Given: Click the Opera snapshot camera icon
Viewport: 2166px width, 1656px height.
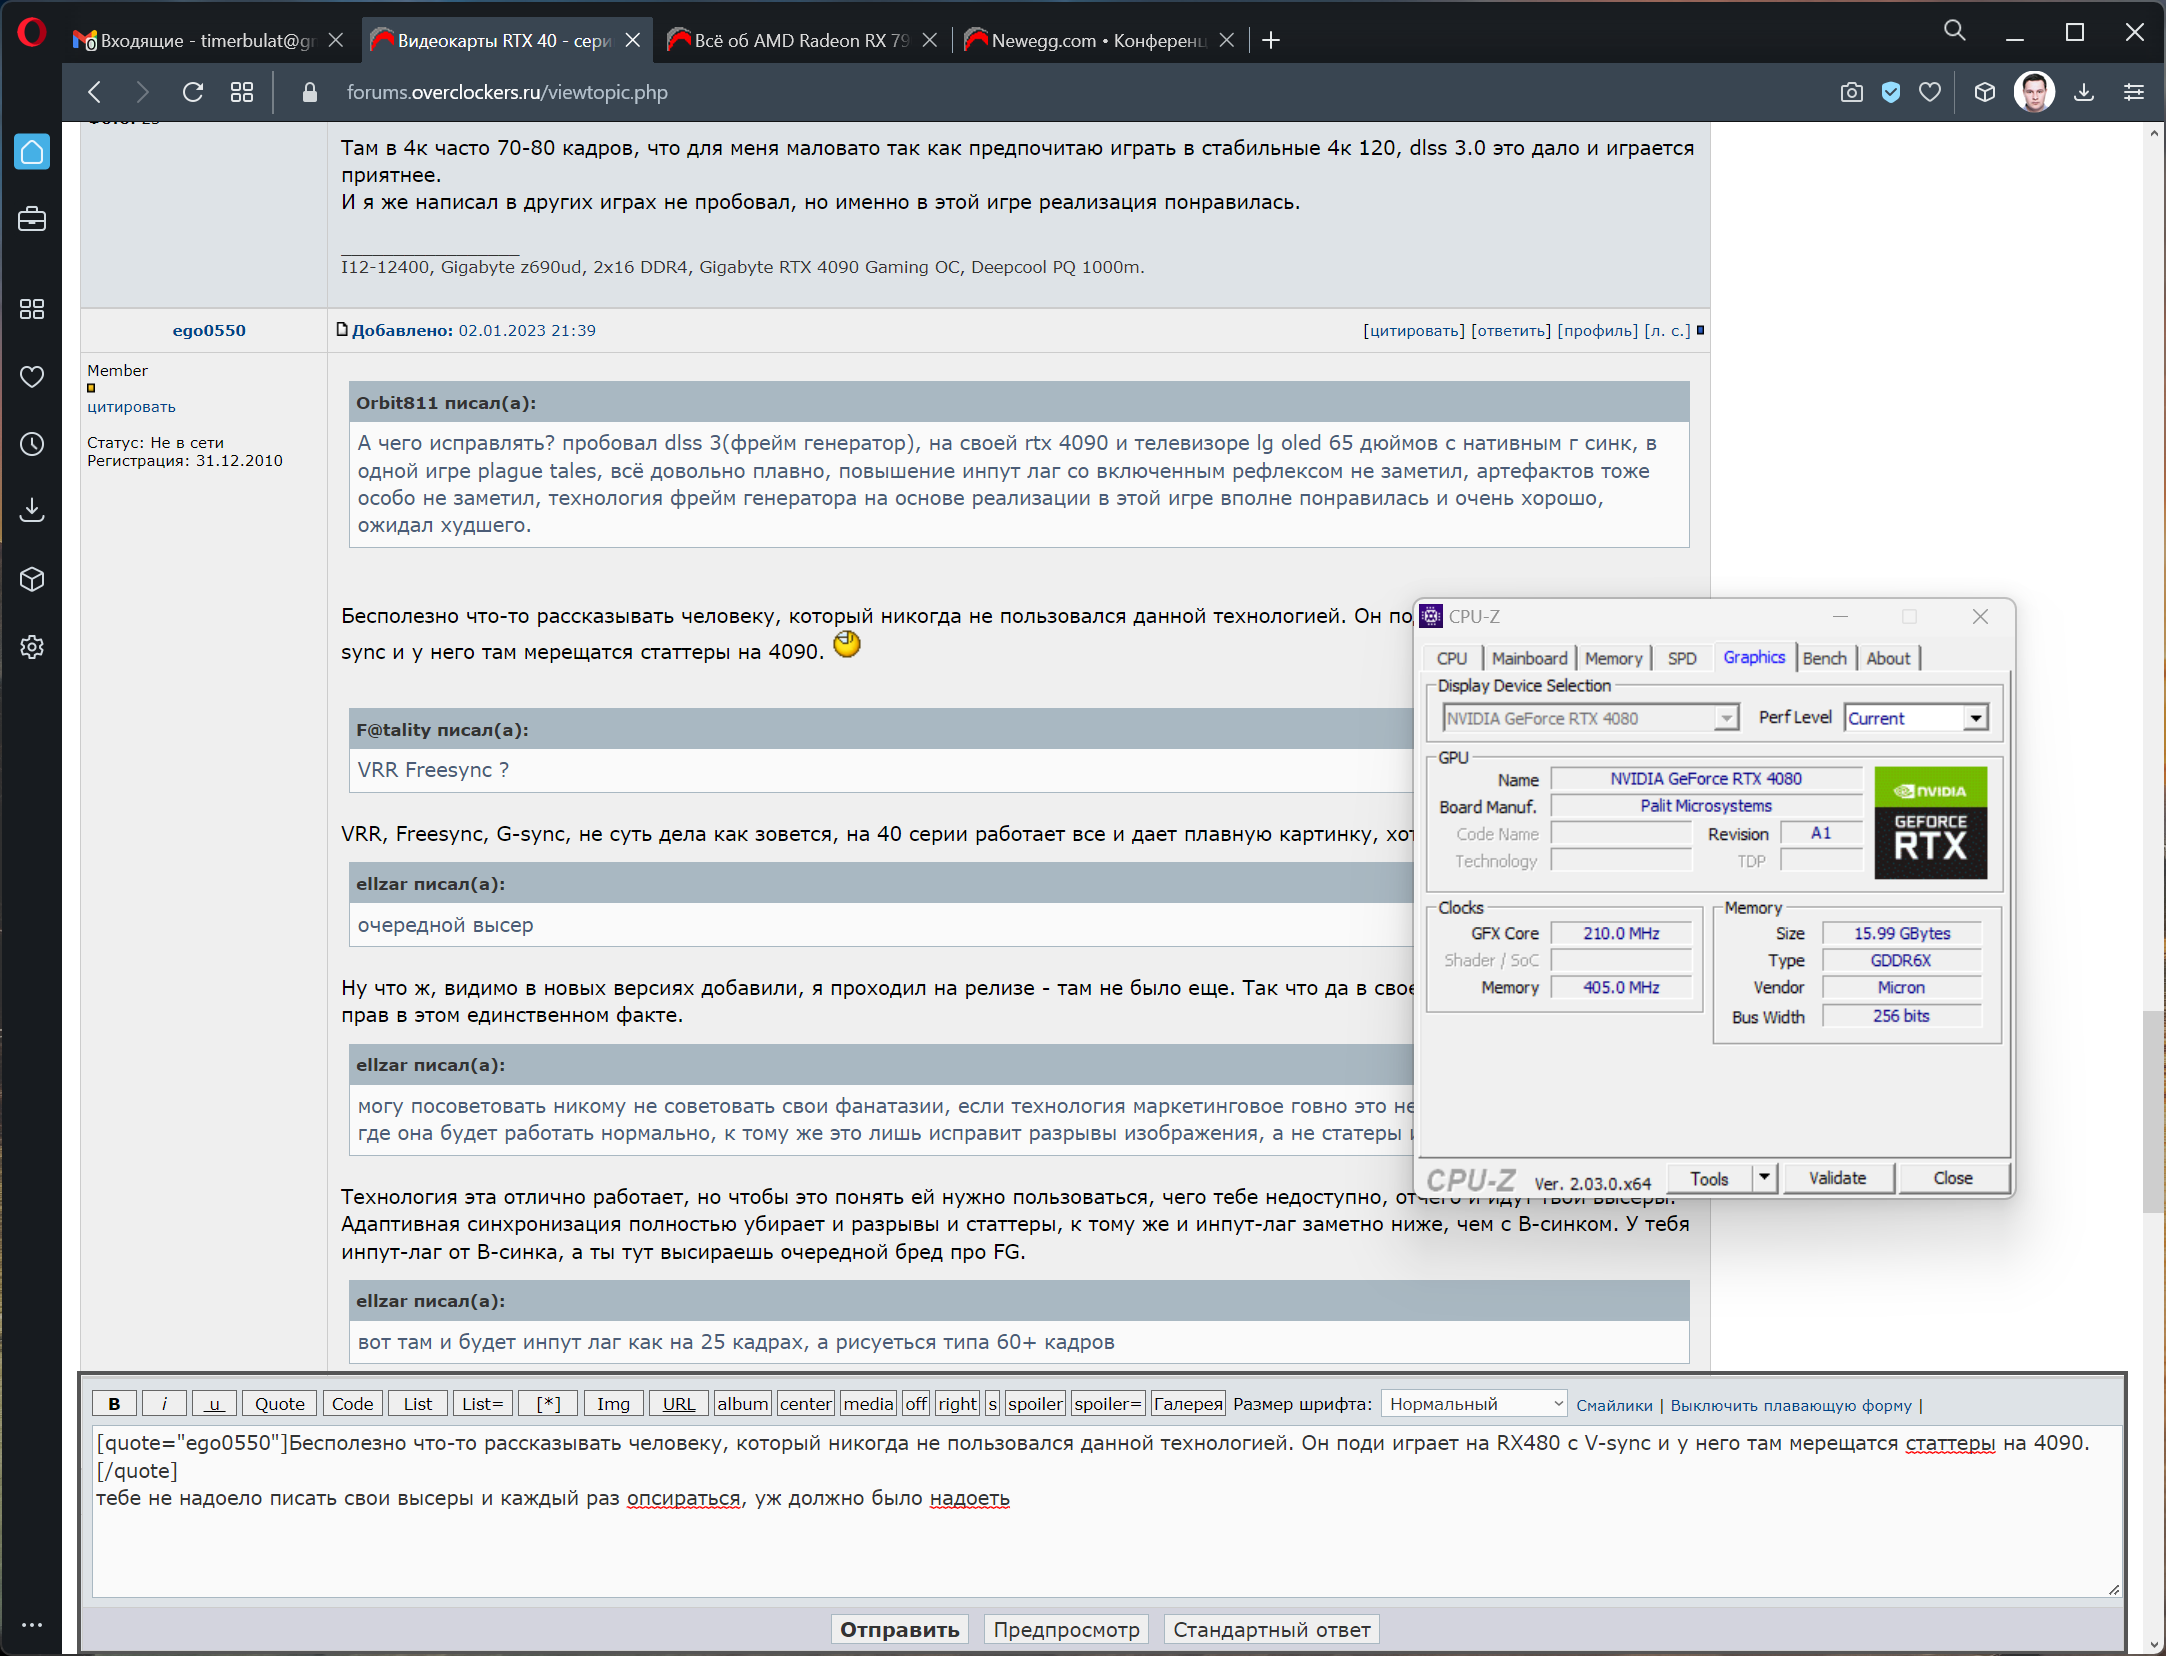Looking at the screenshot, I should point(1851,92).
